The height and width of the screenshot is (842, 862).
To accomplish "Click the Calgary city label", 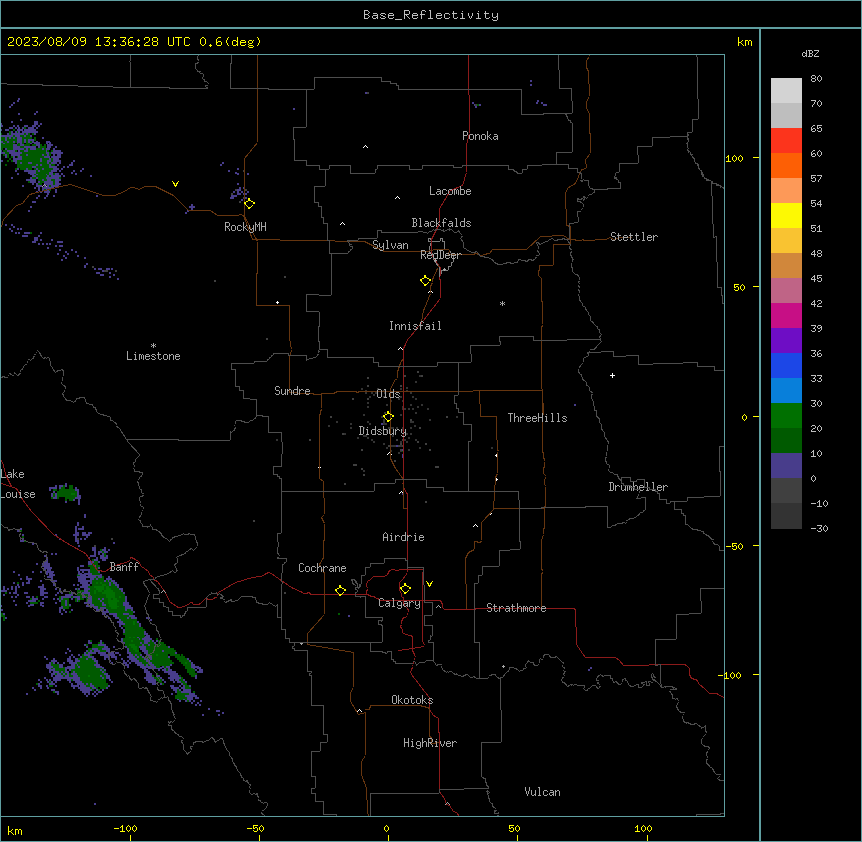I will (399, 603).
